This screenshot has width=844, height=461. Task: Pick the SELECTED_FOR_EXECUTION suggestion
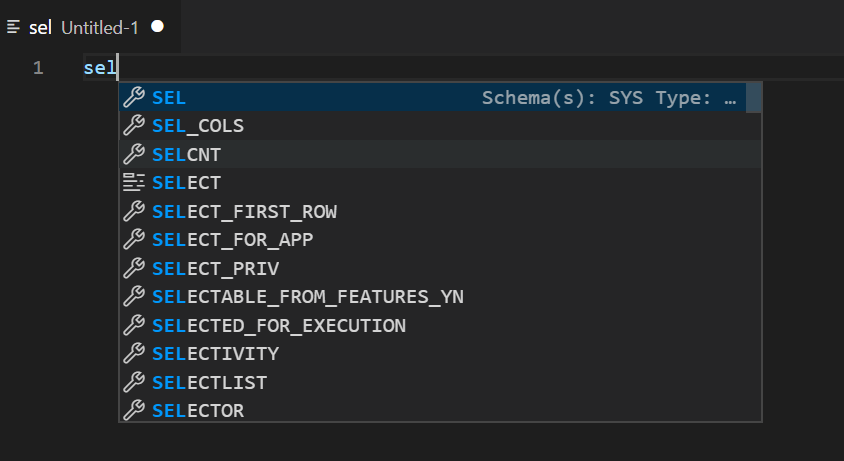coord(279,325)
